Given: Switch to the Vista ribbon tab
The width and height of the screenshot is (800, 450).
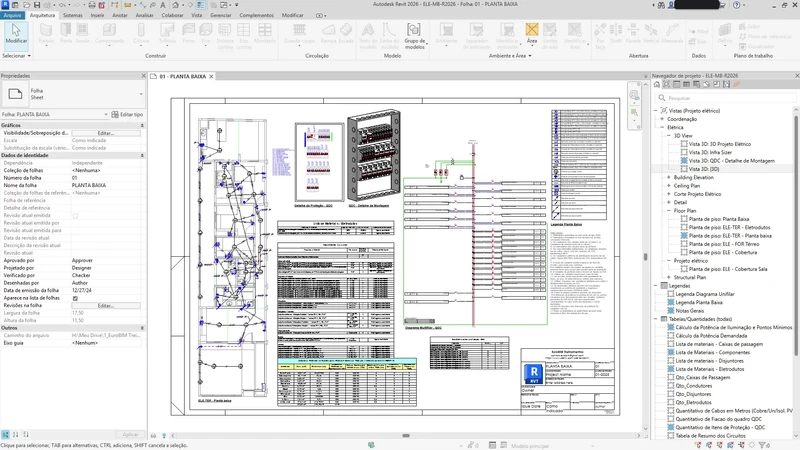Looking at the screenshot, I should [x=196, y=15].
